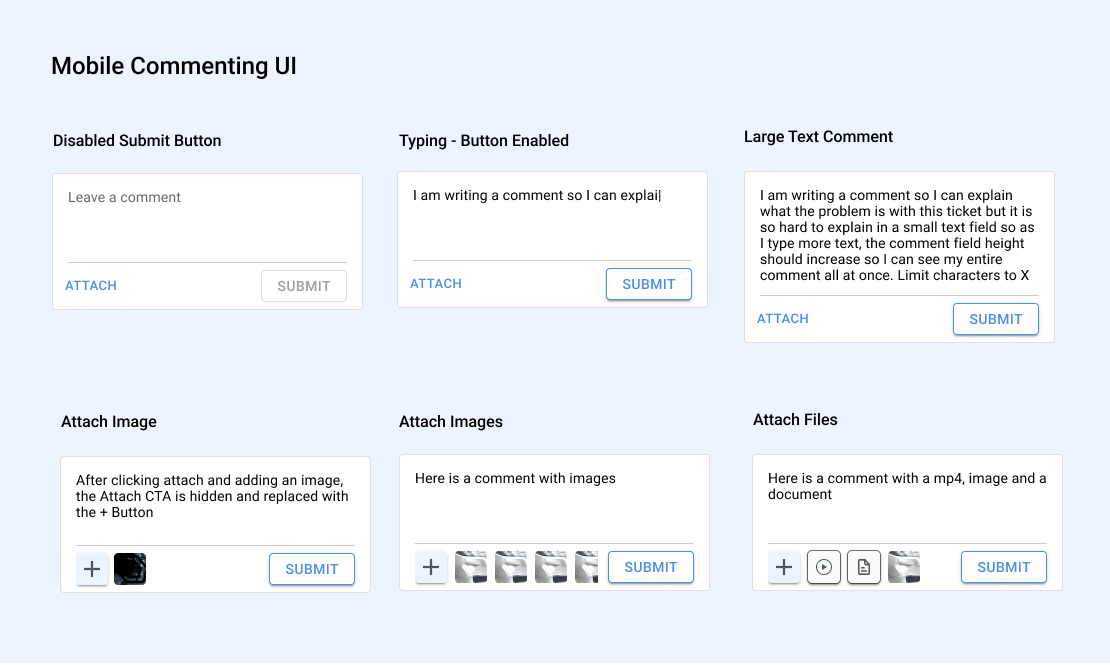Click the plus button in Attach Image card
1110x665 pixels.
click(x=92, y=569)
